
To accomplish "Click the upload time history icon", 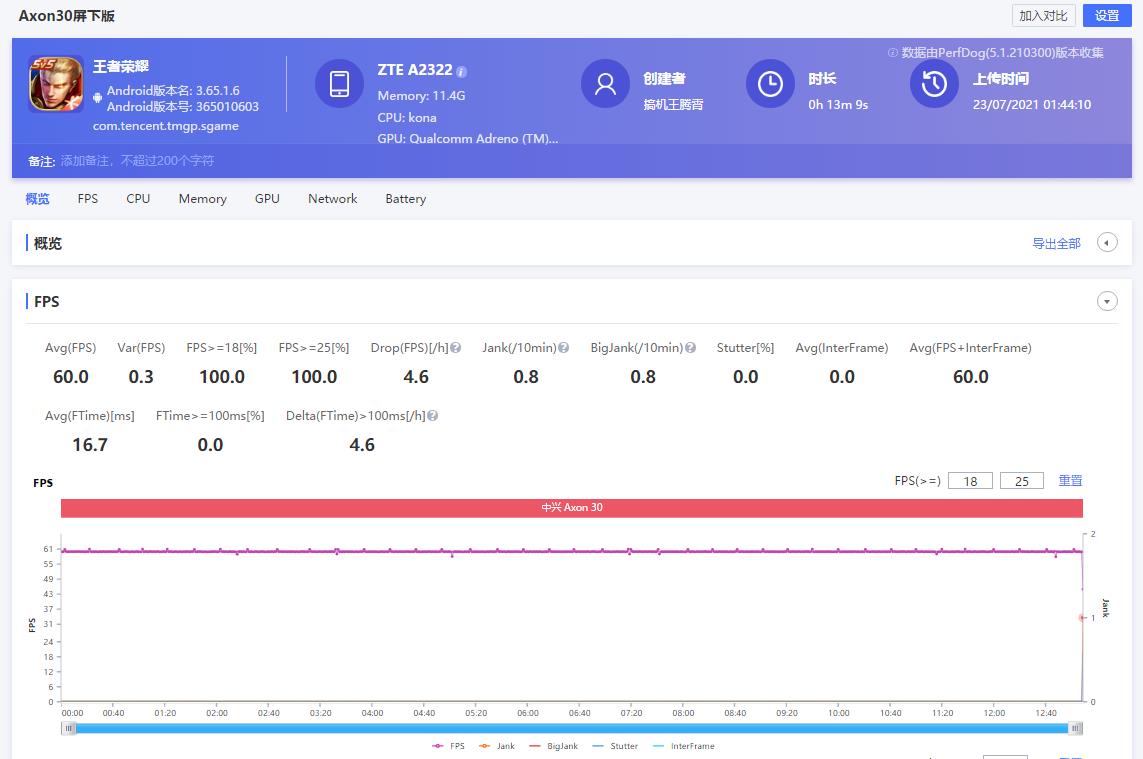I will click(x=934, y=84).
